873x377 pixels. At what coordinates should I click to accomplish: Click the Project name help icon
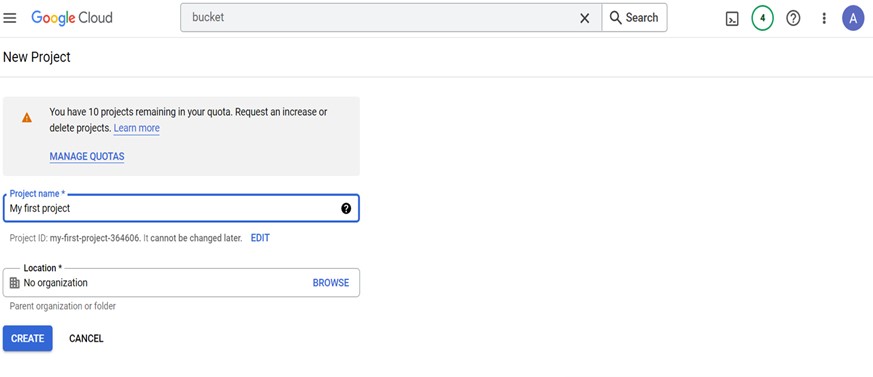coord(346,209)
